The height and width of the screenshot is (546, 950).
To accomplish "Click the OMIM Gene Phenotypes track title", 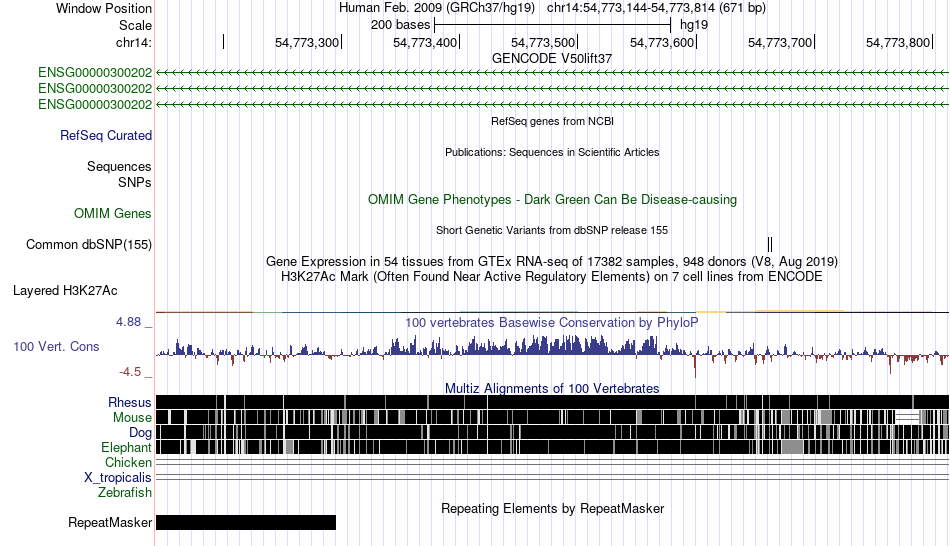I will pyautogui.click(x=553, y=199).
